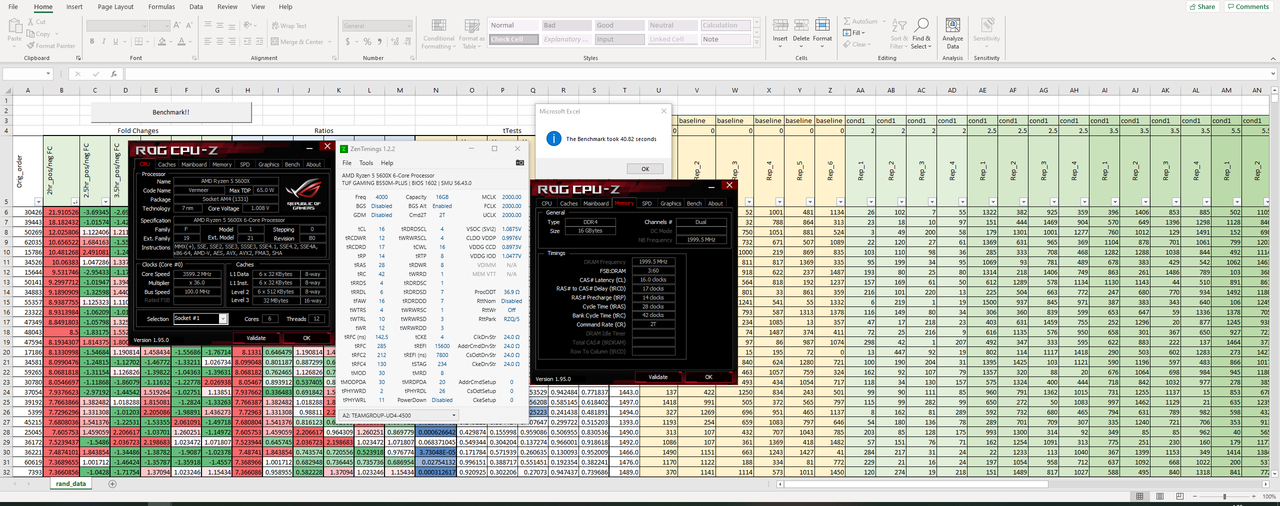Click the Share button
The width and height of the screenshot is (1280, 506).
click(1202, 6)
